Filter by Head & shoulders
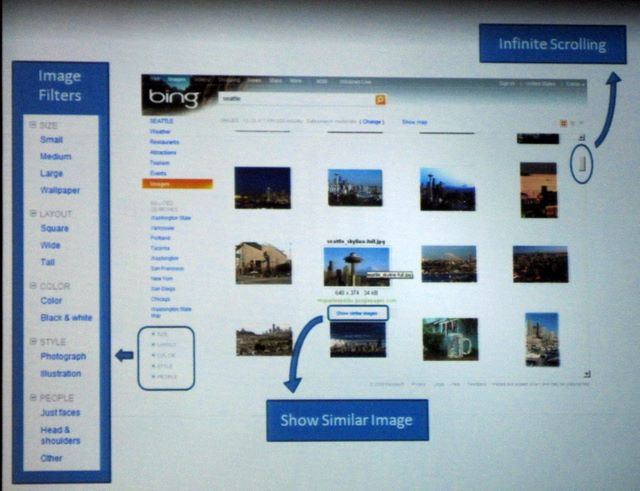 61,433
